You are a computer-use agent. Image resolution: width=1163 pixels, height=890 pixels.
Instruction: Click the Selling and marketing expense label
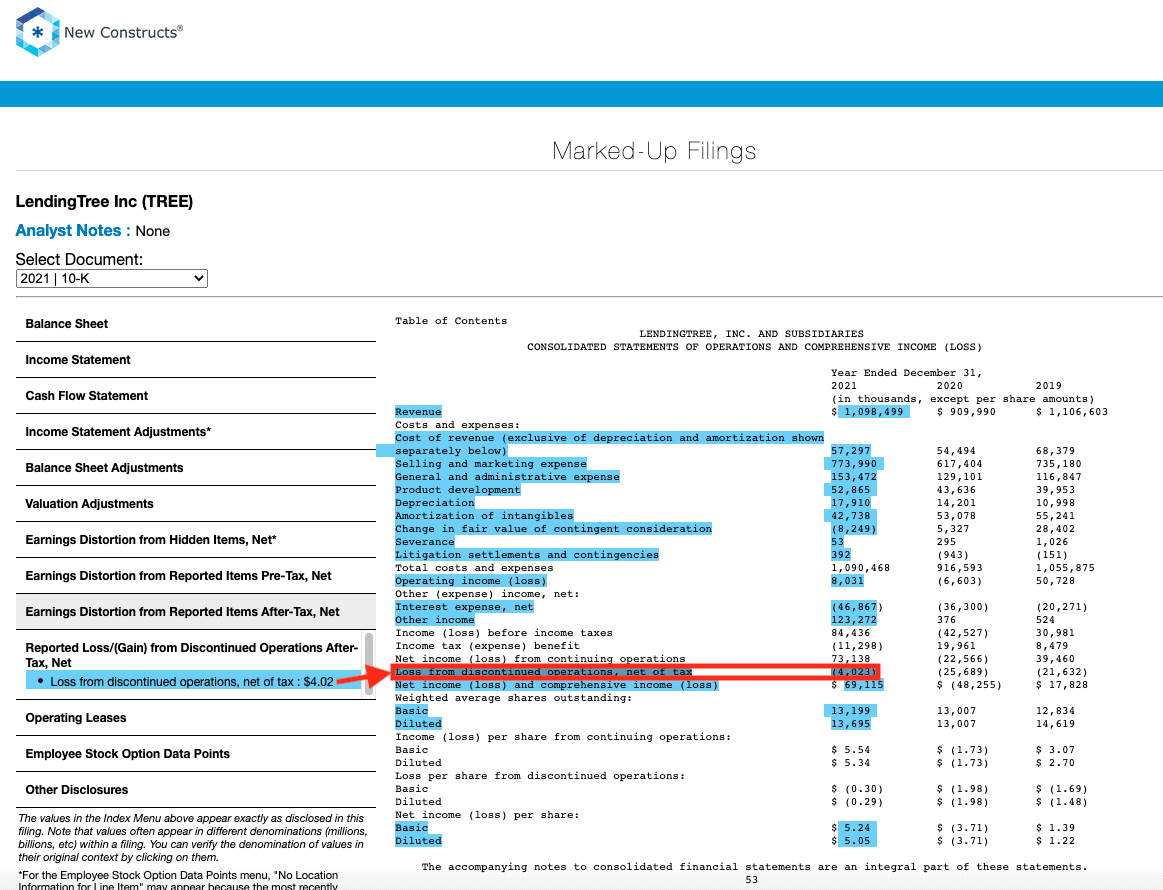point(491,464)
